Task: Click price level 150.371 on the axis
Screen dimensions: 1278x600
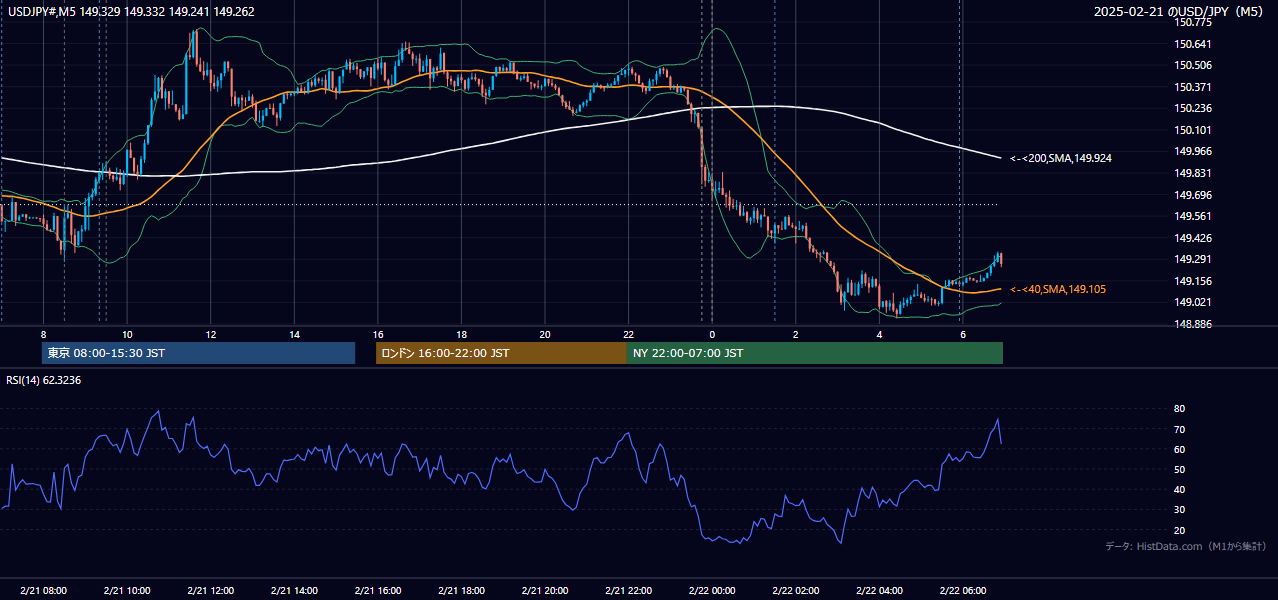Action: coord(1193,87)
